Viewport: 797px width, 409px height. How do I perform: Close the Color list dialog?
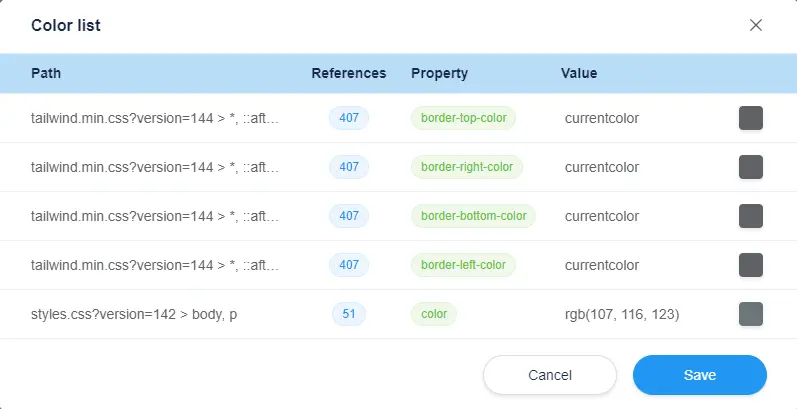point(756,25)
